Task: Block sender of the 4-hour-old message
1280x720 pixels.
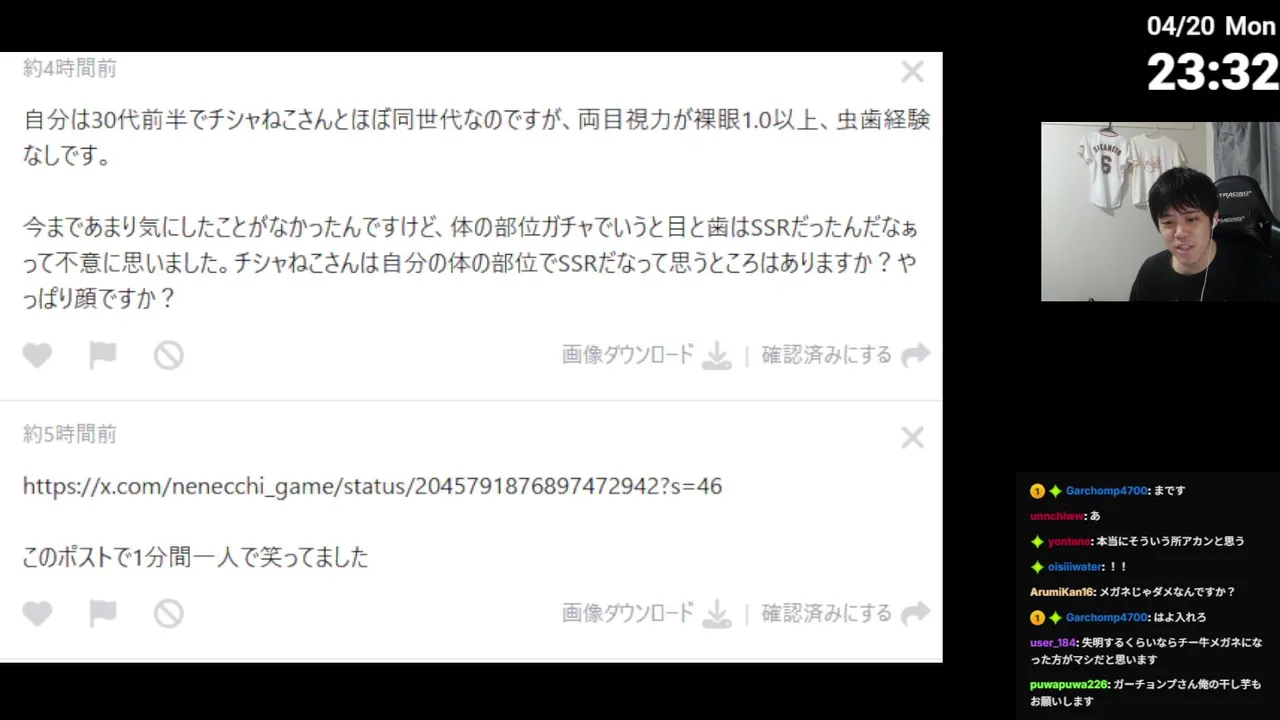Action: click(x=168, y=355)
